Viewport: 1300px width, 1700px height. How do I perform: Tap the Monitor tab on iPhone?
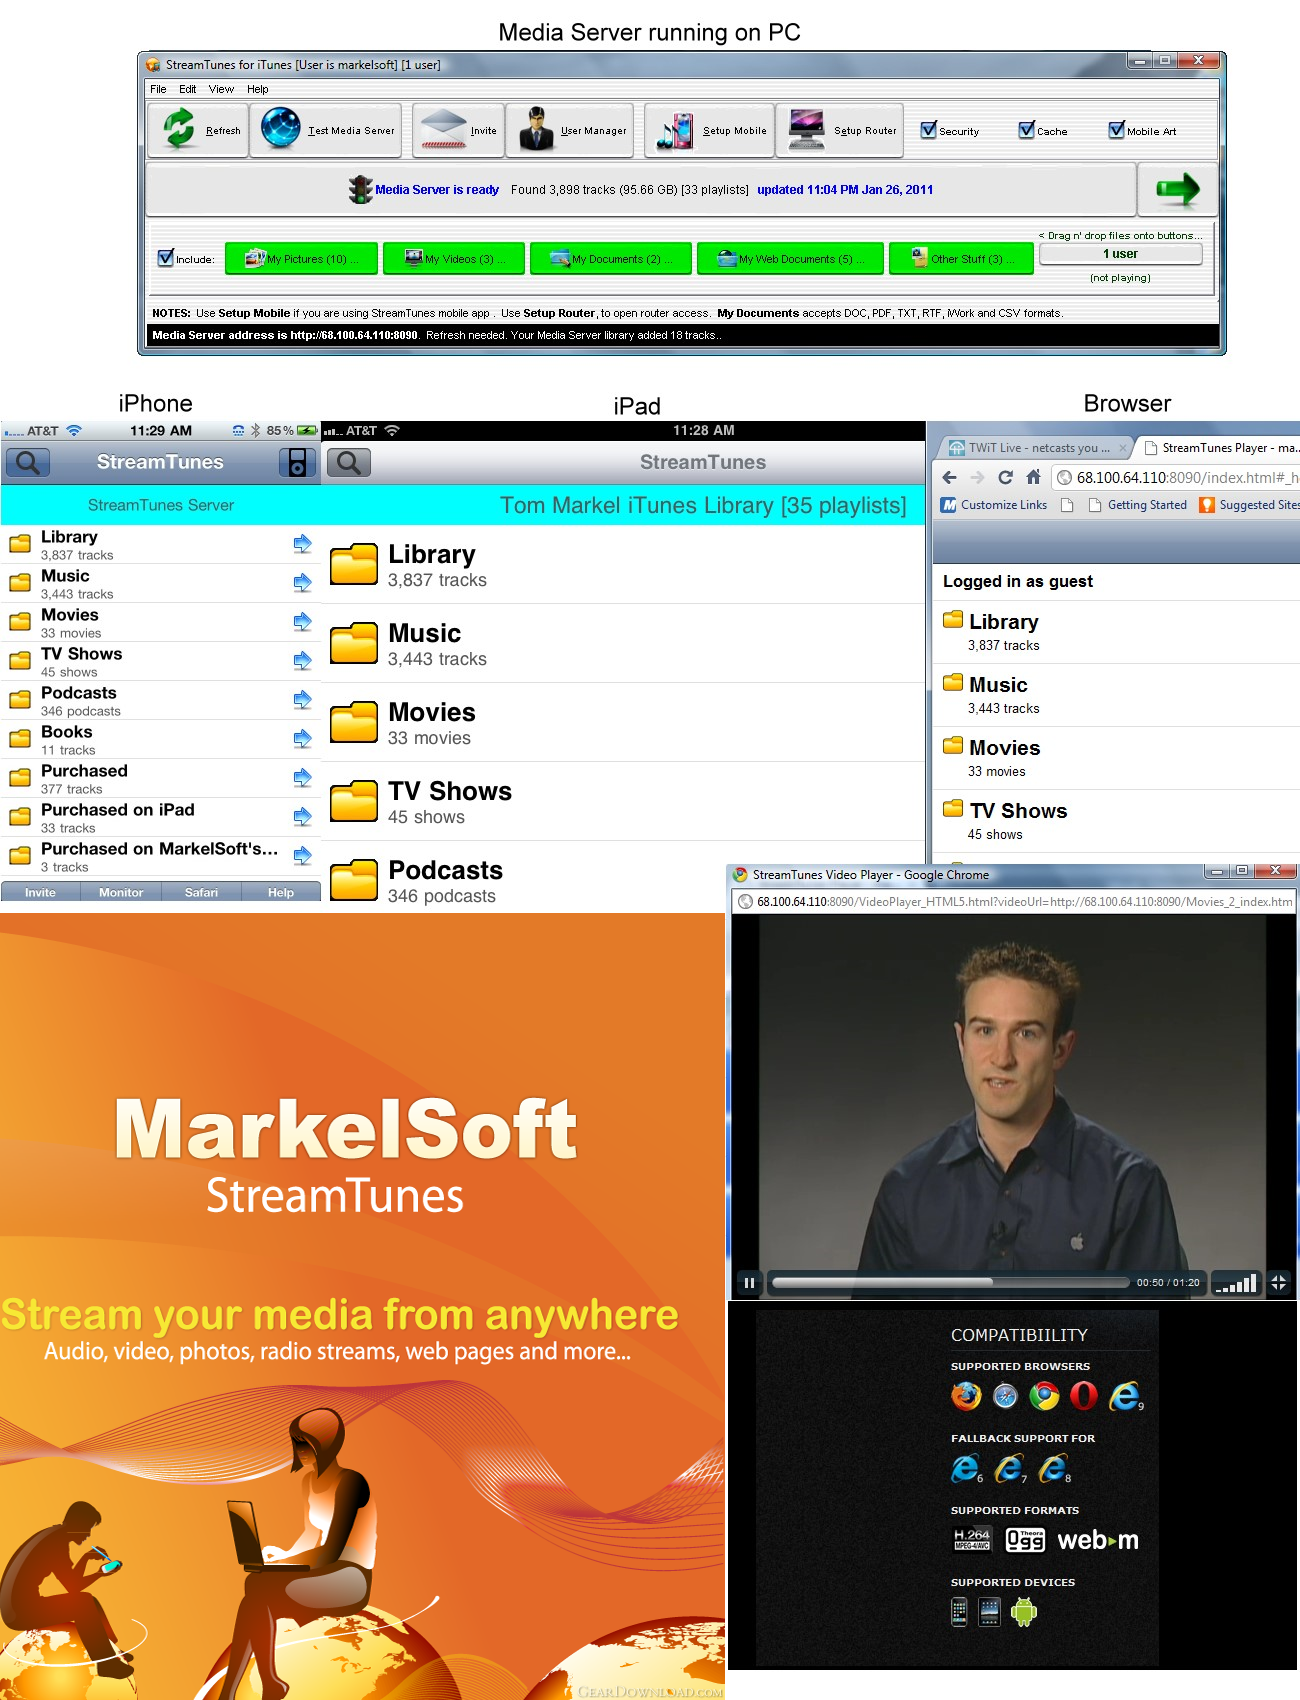(x=121, y=892)
